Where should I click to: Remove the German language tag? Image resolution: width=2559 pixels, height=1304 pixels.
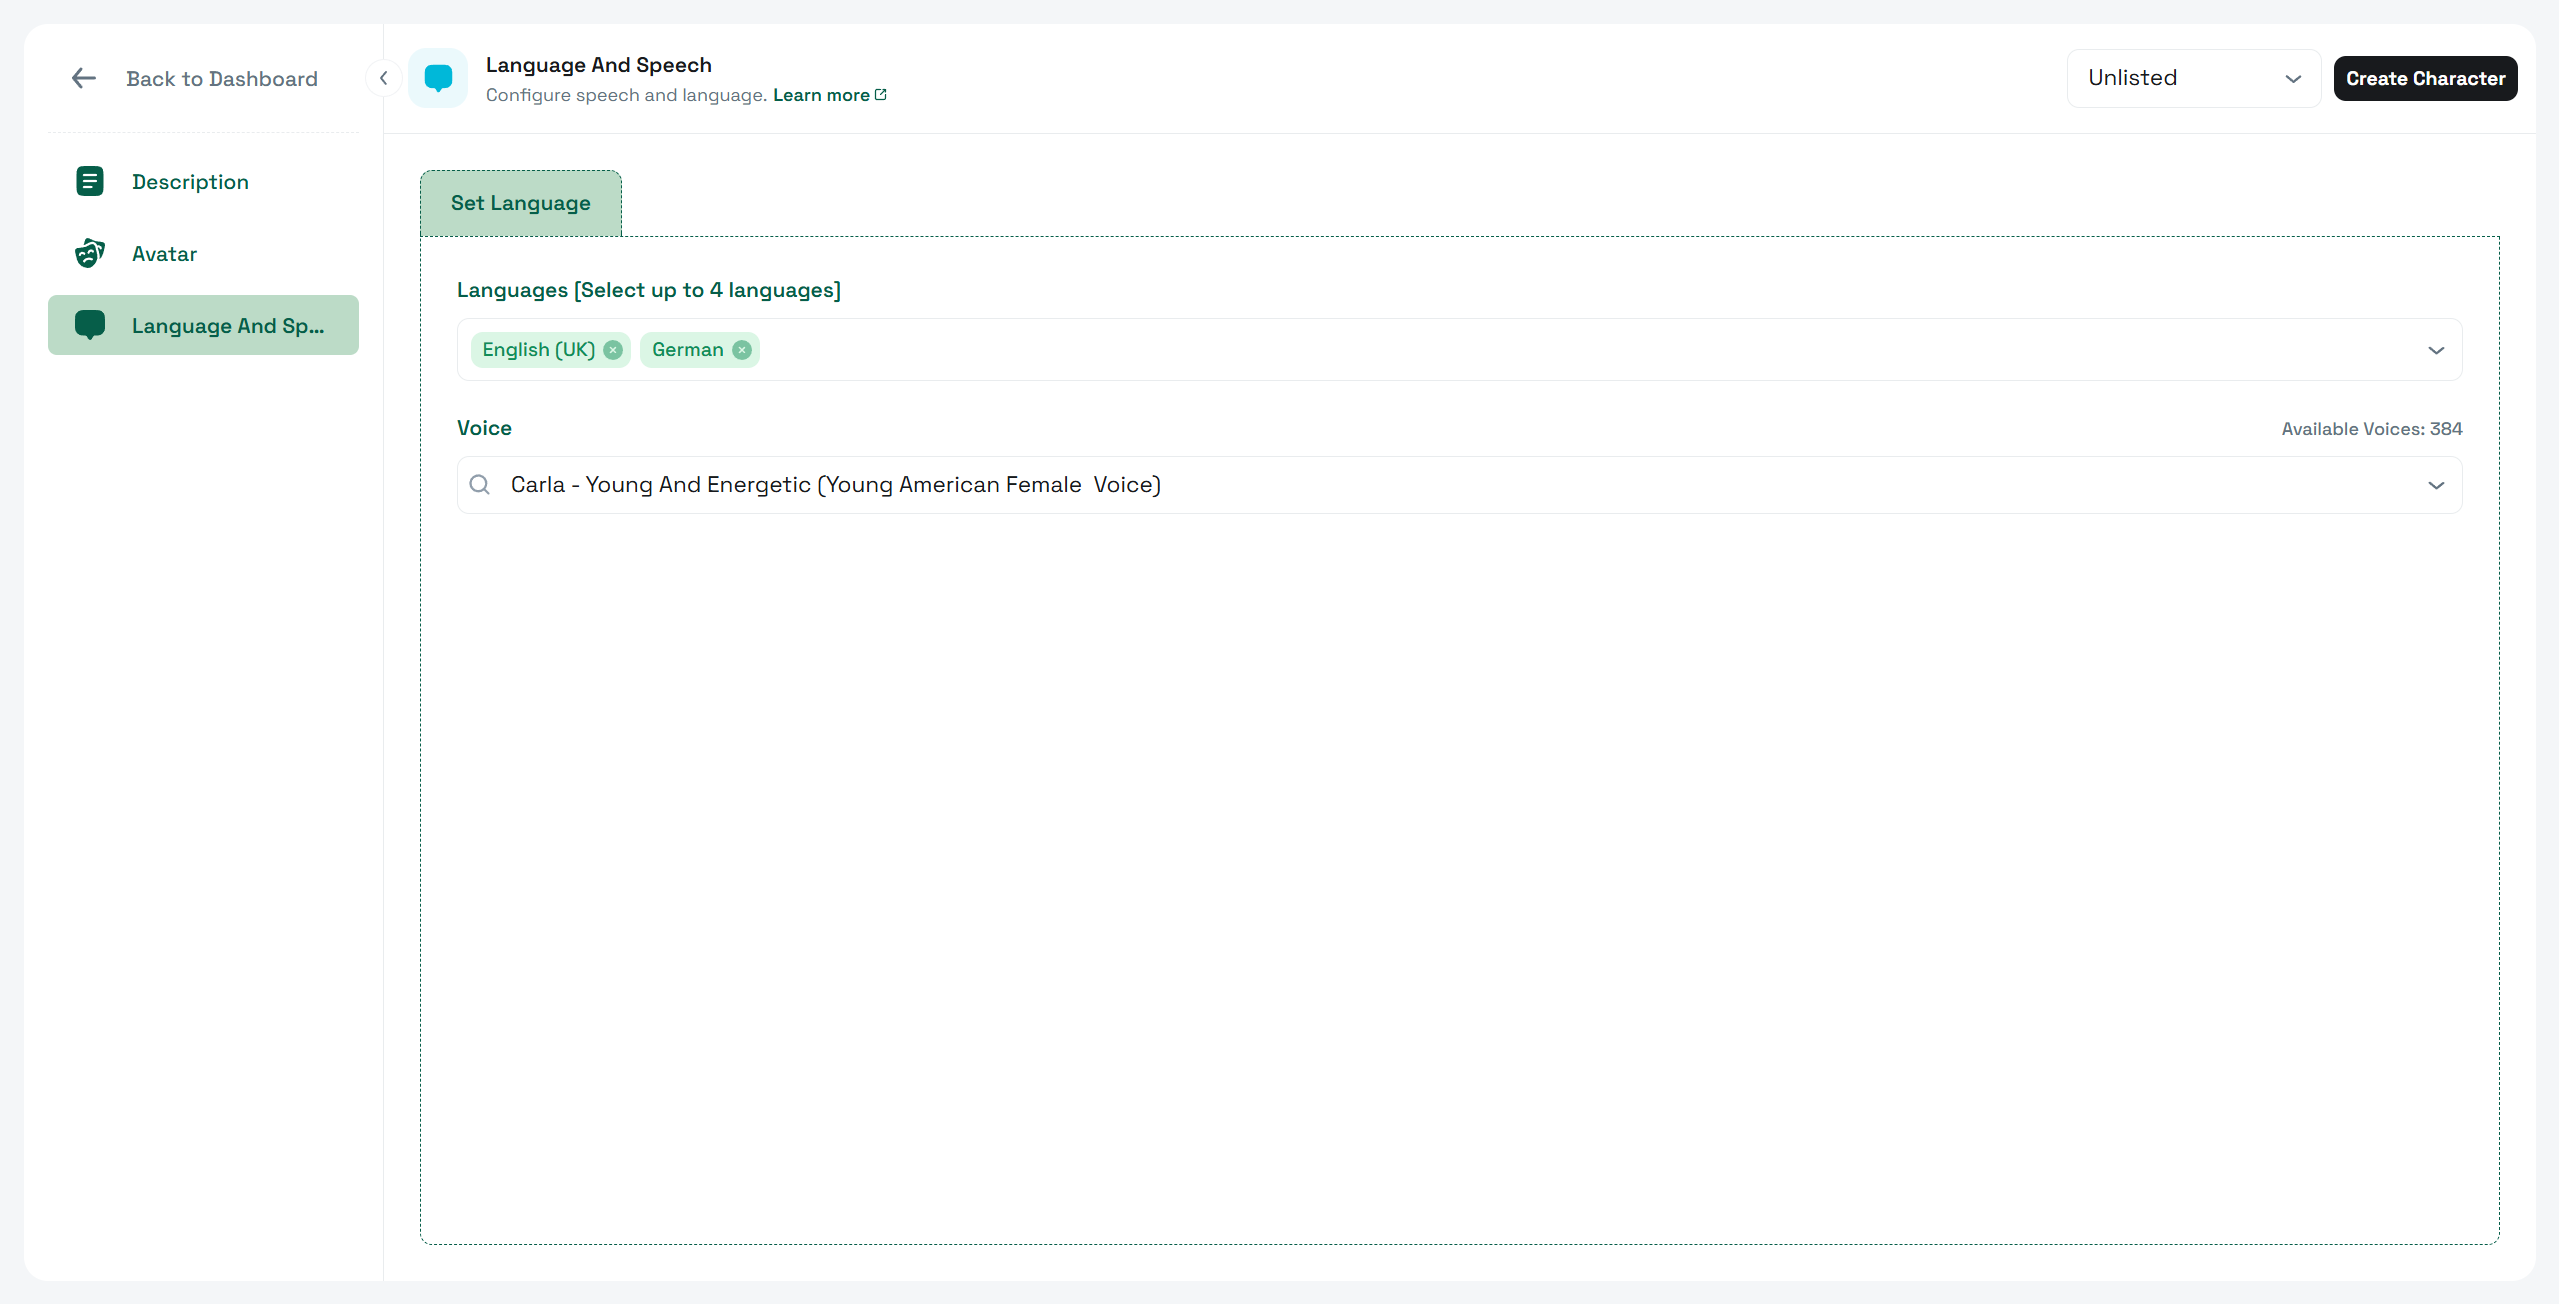pyautogui.click(x=742, y=350)
